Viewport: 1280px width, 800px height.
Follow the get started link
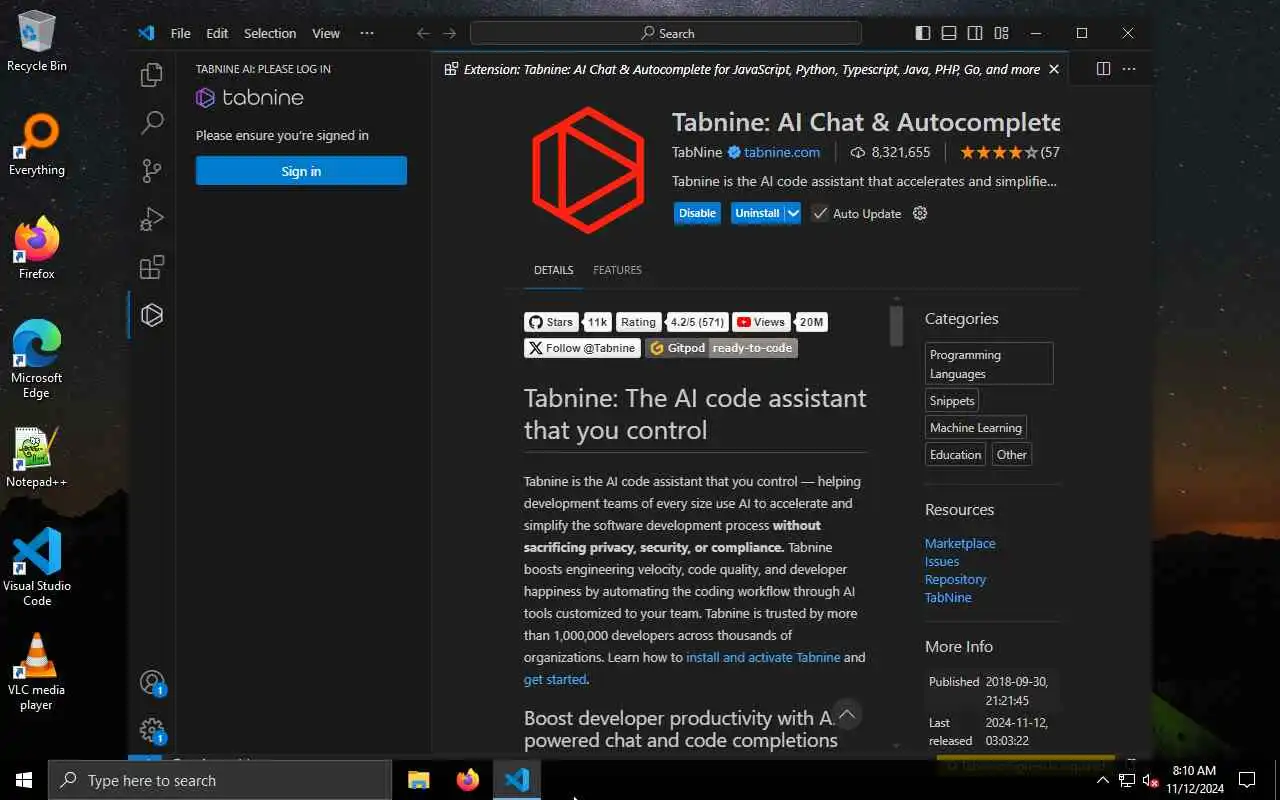[x=555, y=679]
